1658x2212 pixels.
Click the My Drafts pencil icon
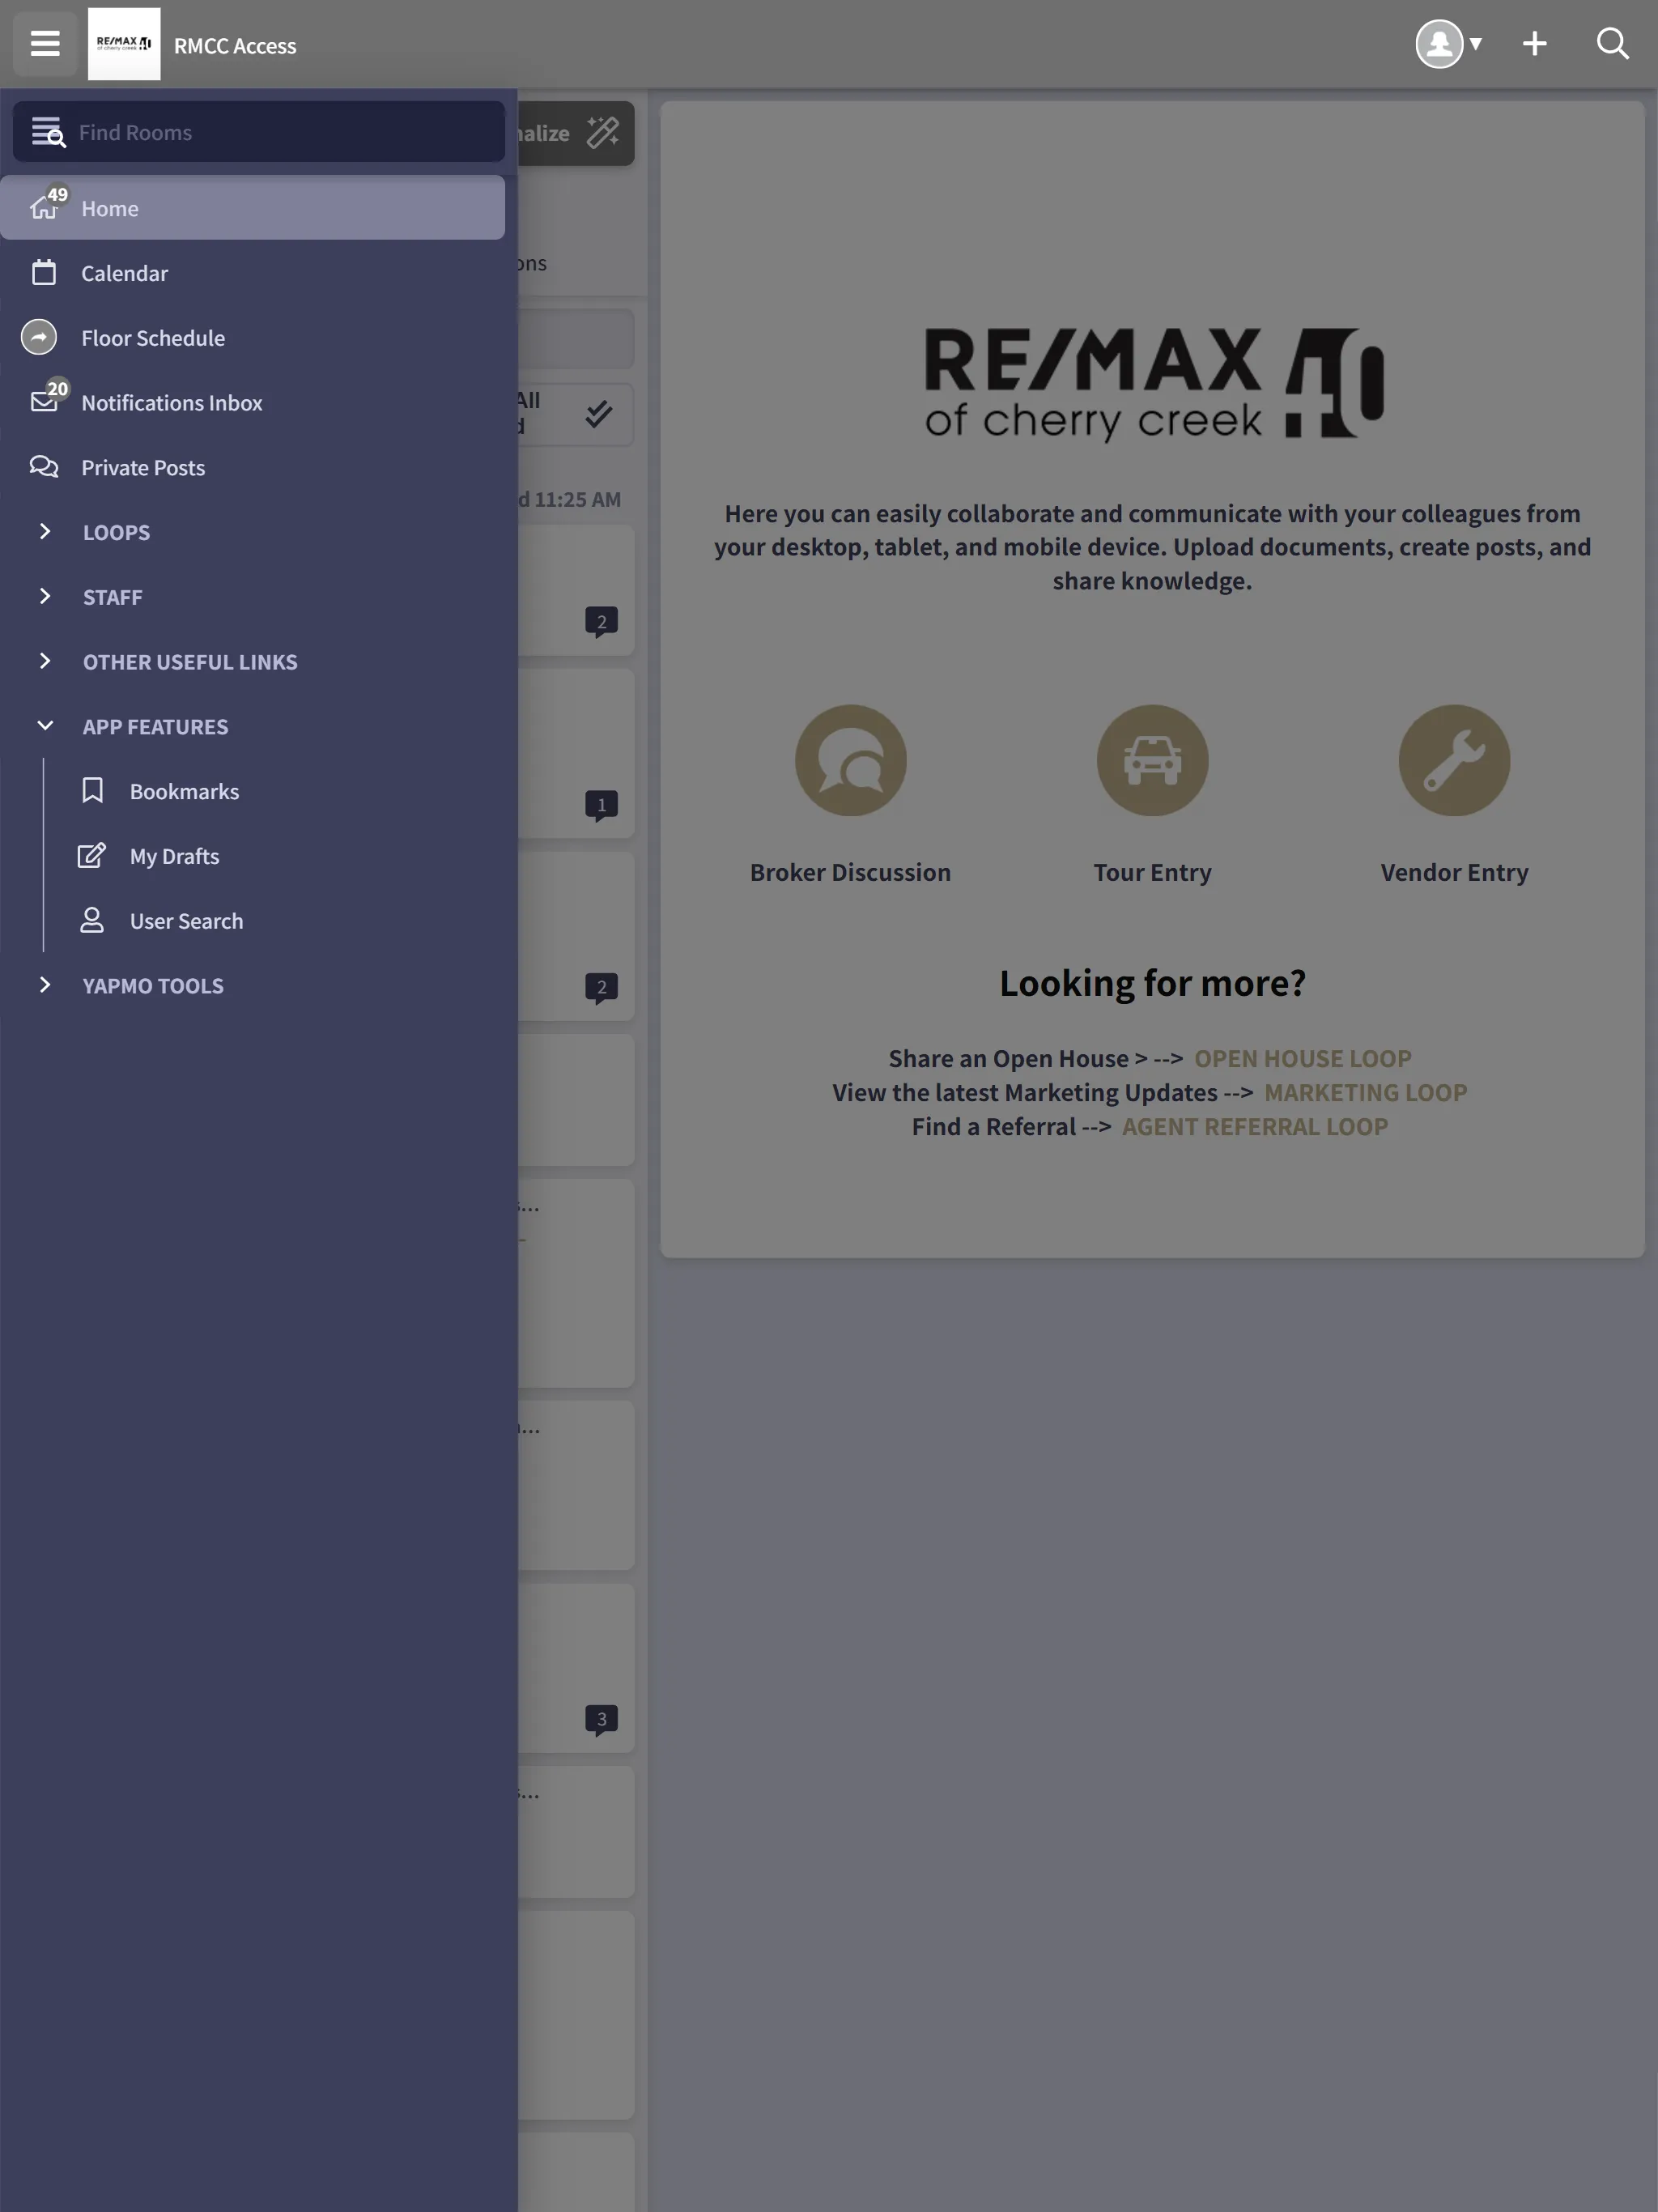pos(92,856)
